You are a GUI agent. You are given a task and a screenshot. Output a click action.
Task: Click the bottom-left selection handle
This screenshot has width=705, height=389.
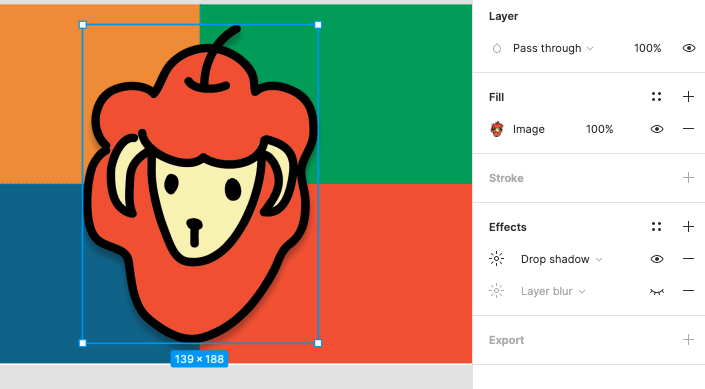tap(83, 343)
